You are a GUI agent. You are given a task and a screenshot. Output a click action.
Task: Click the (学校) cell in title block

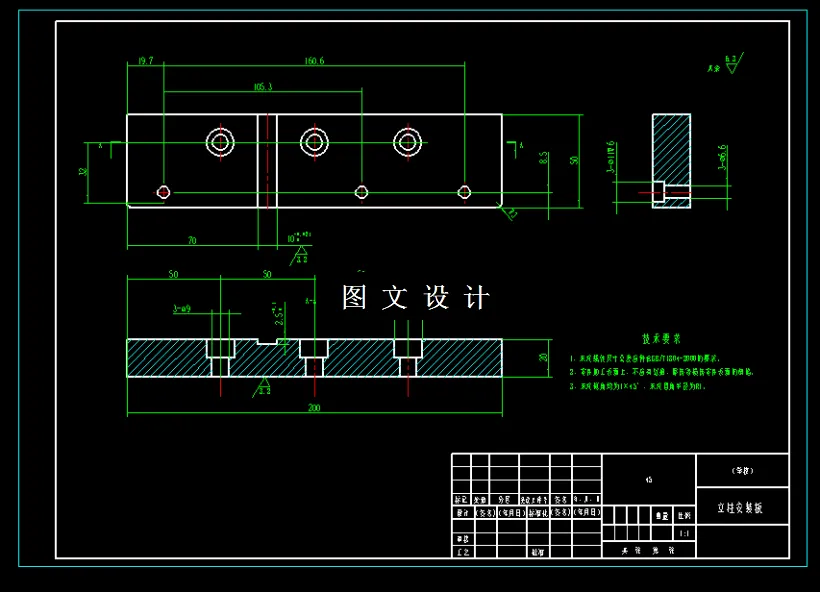[x=742, y=471]
